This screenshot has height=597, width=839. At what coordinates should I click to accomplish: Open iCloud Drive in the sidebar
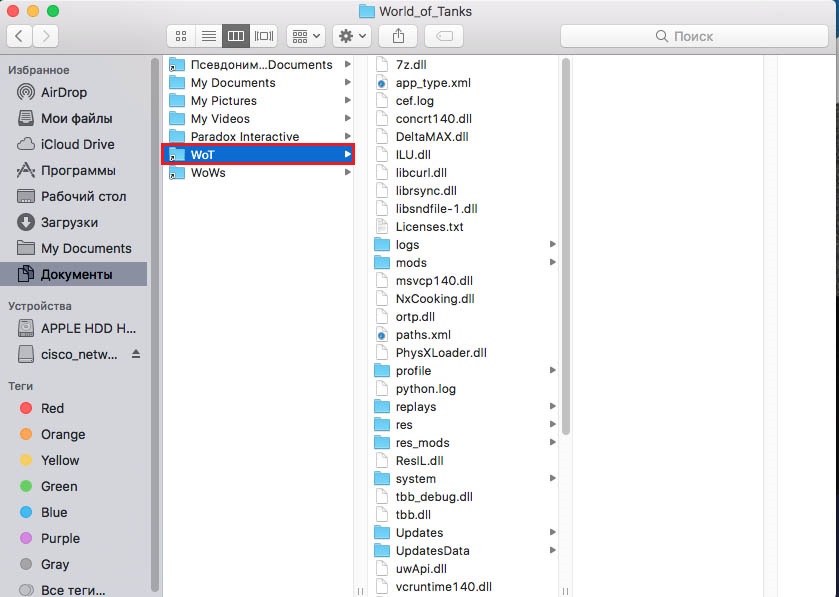(x=74, y=144)
